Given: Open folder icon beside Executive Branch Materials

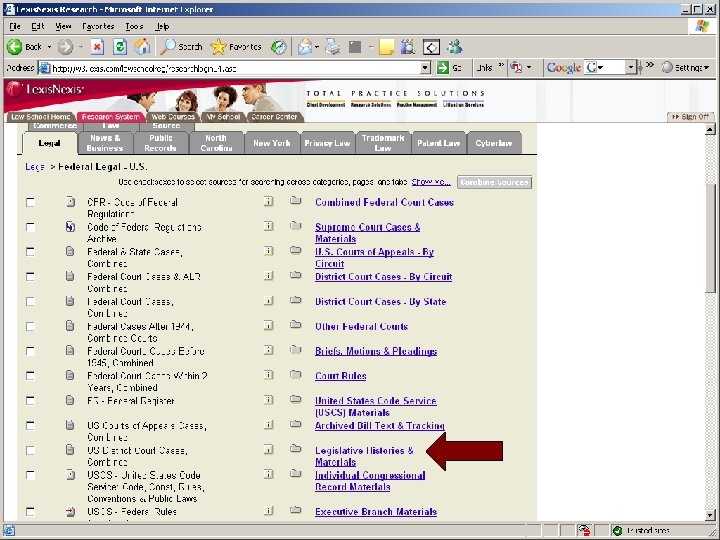Looking at the screenshot, I should [x=296, y=510].
